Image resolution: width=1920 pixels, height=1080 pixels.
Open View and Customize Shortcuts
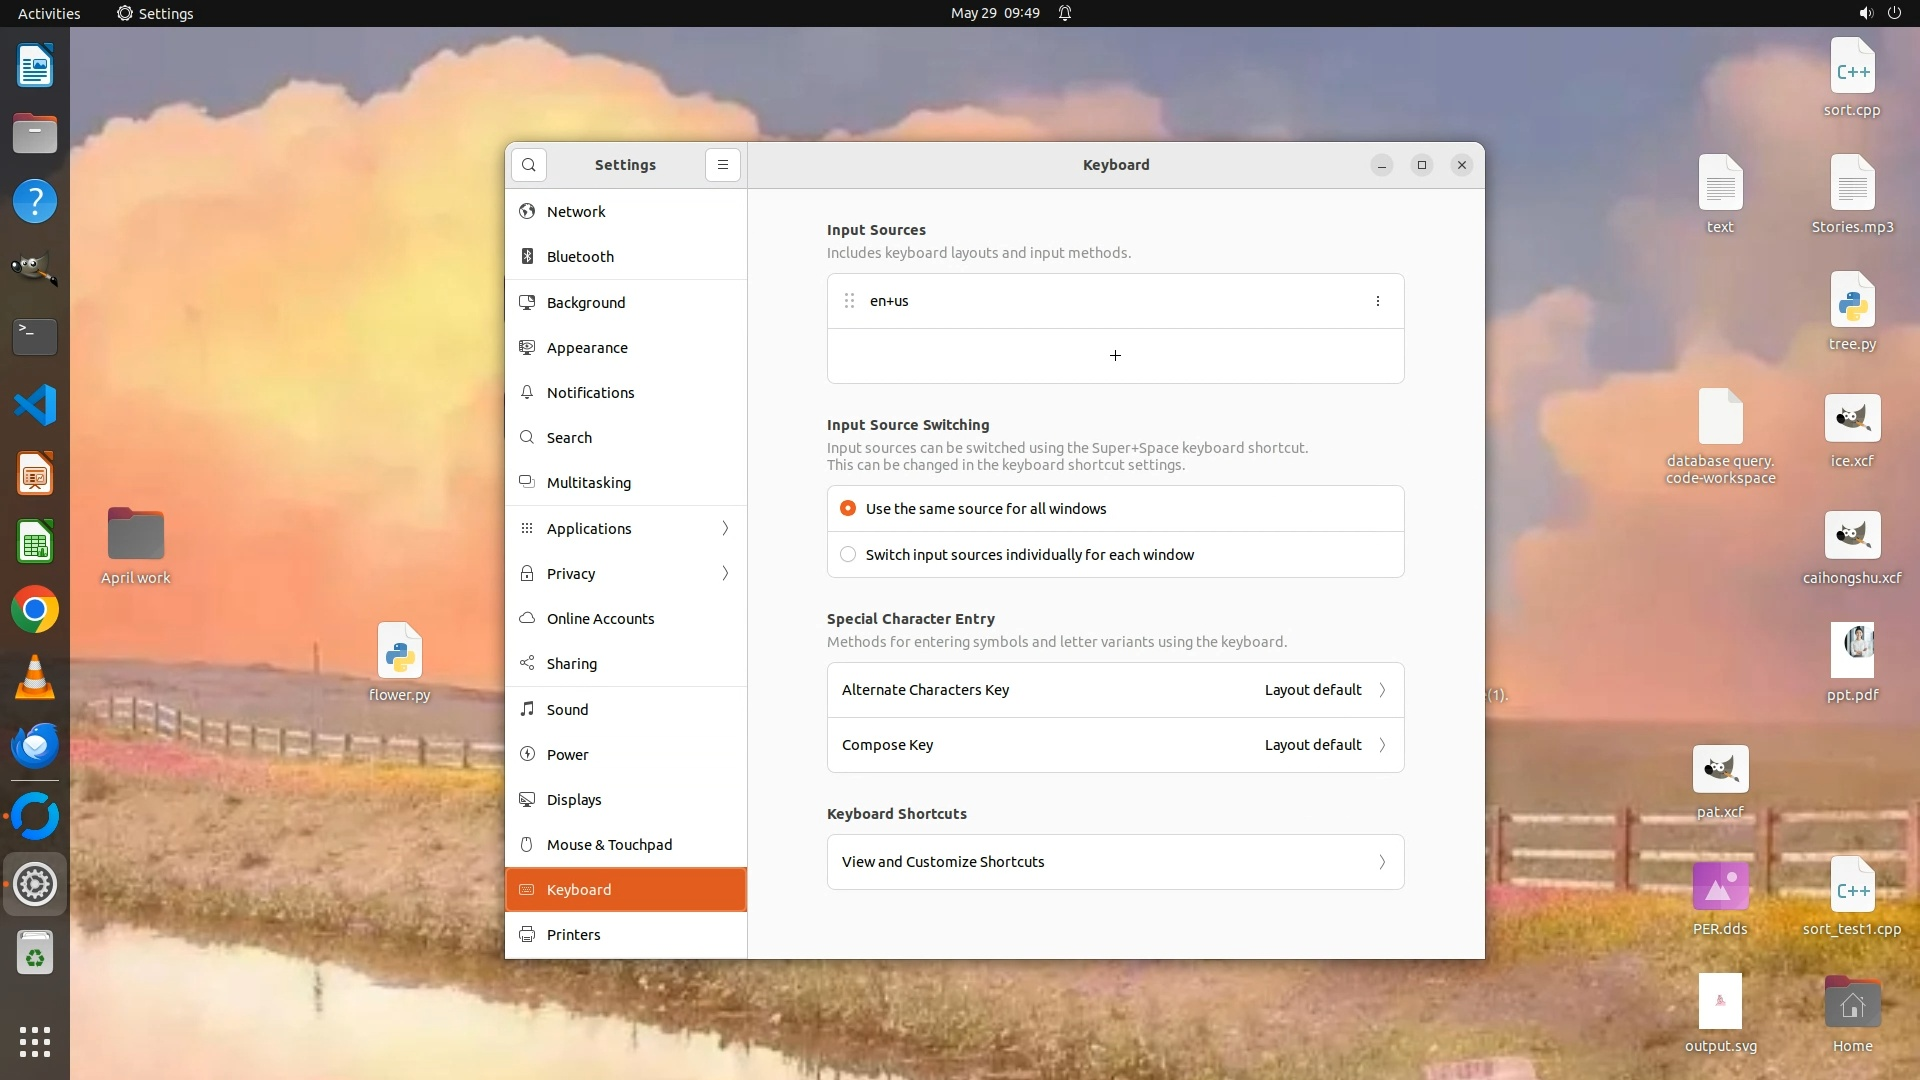(1115, 862)
